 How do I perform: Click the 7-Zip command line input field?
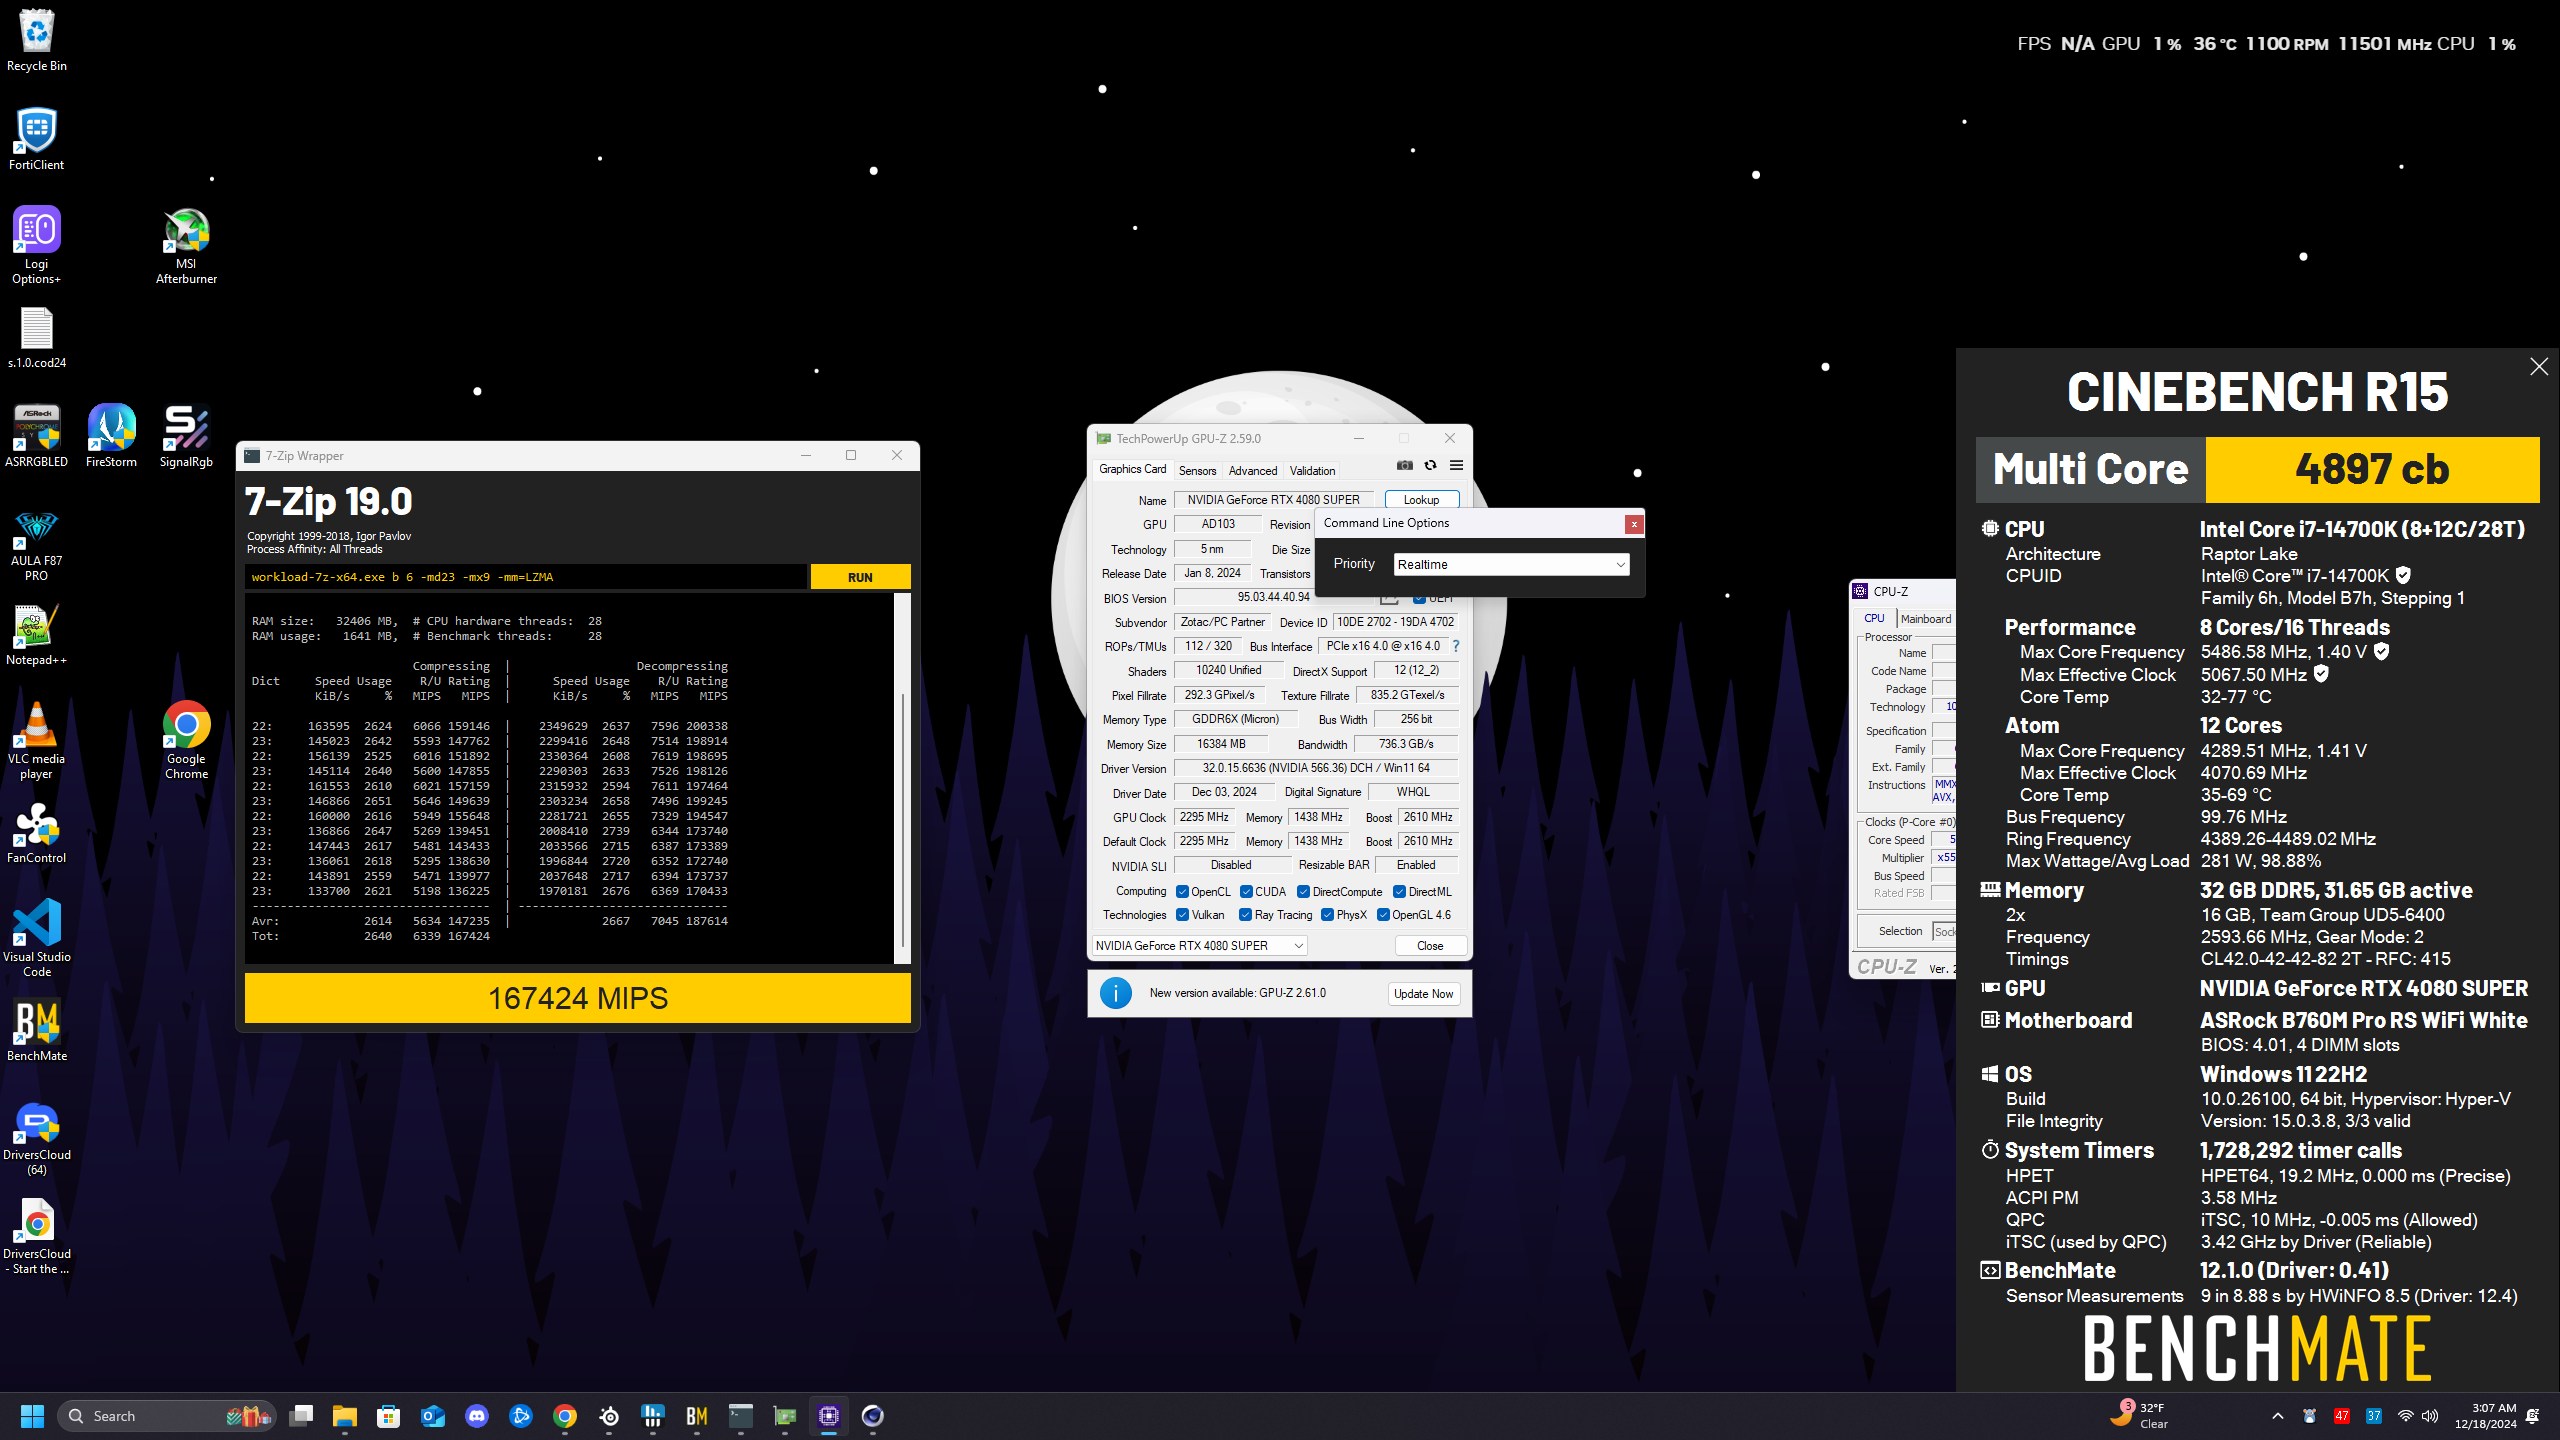526,577
